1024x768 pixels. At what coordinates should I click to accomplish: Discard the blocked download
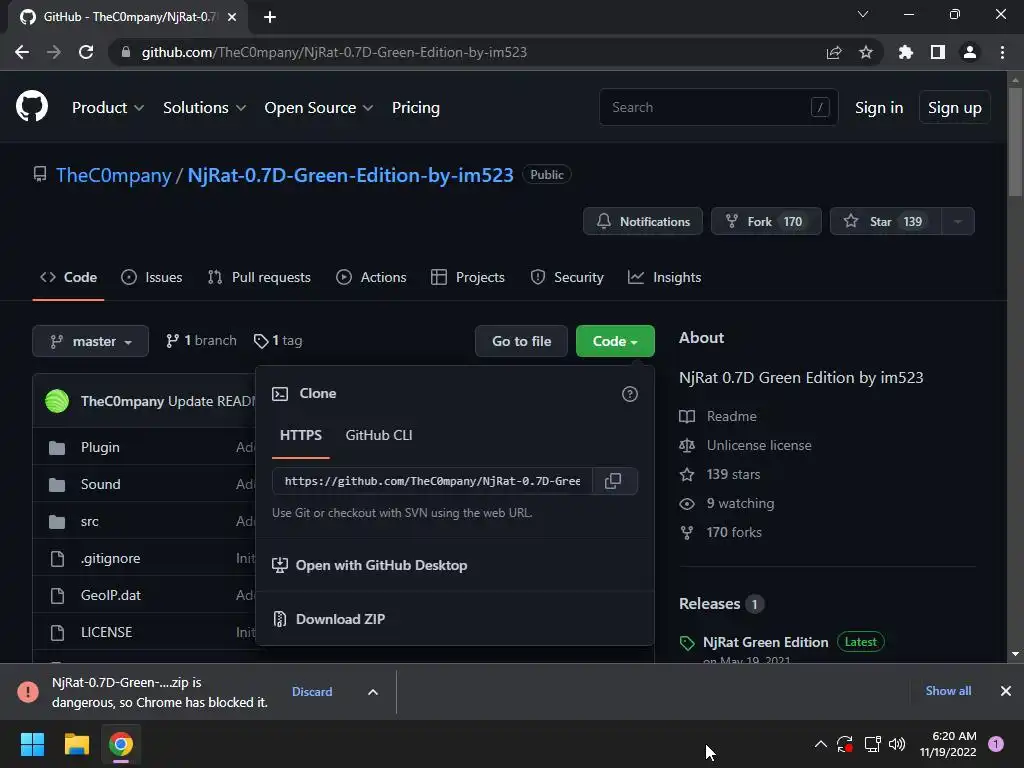(312, 692)
